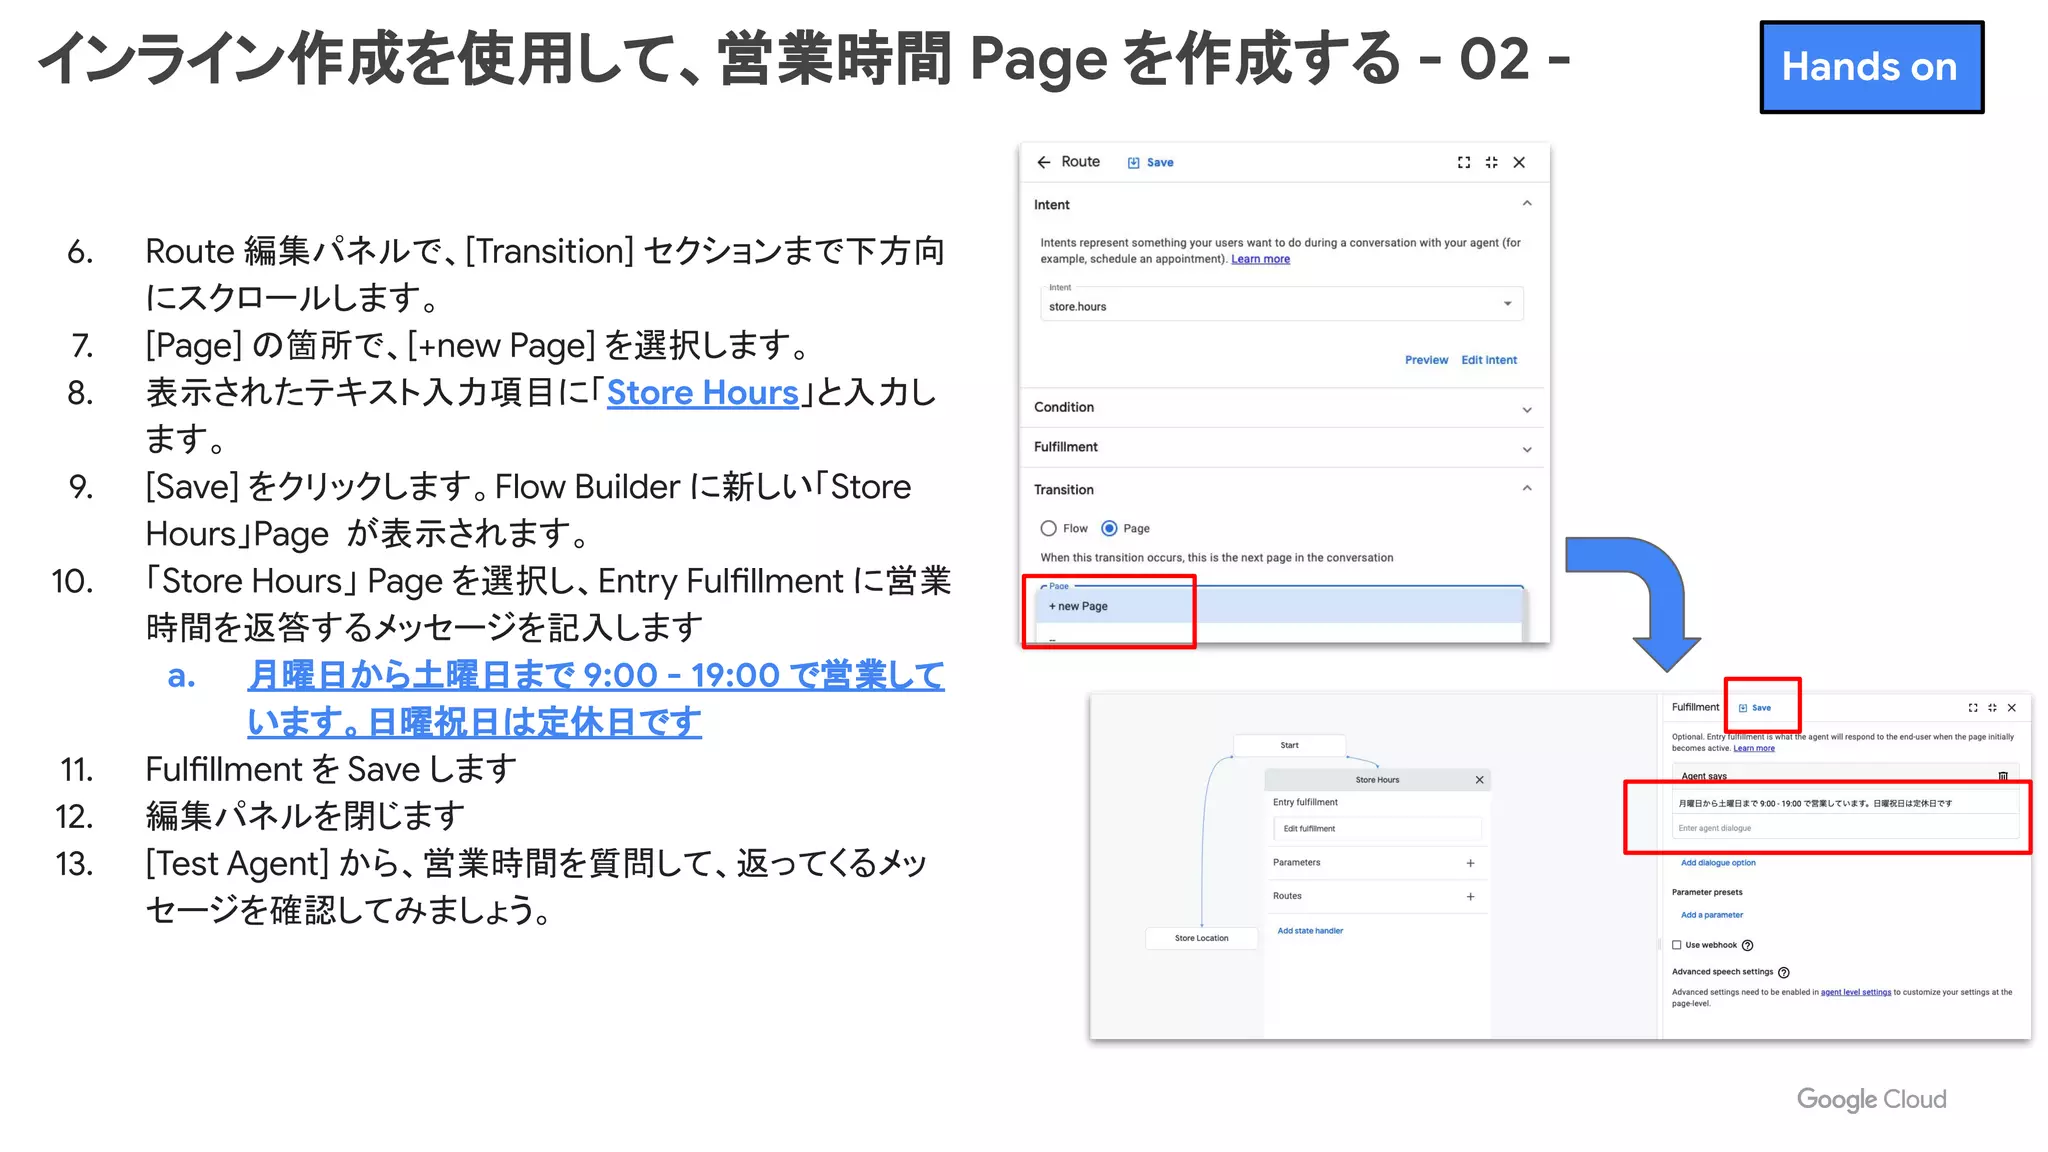Viewport: 2048px width, 1152px height.
Task: Save the Fulfillment panel
Action: 1755,708
